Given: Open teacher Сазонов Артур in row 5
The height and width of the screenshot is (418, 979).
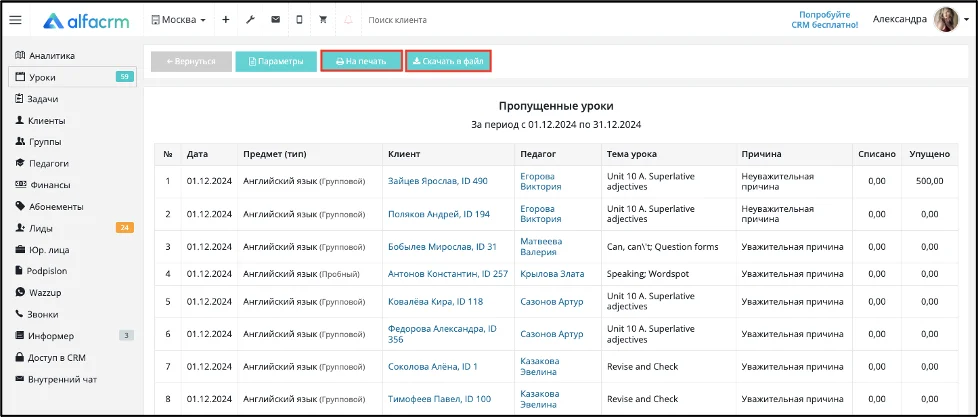Looking at the screenshot, I should pyautogui.click(x=552, y=302).
